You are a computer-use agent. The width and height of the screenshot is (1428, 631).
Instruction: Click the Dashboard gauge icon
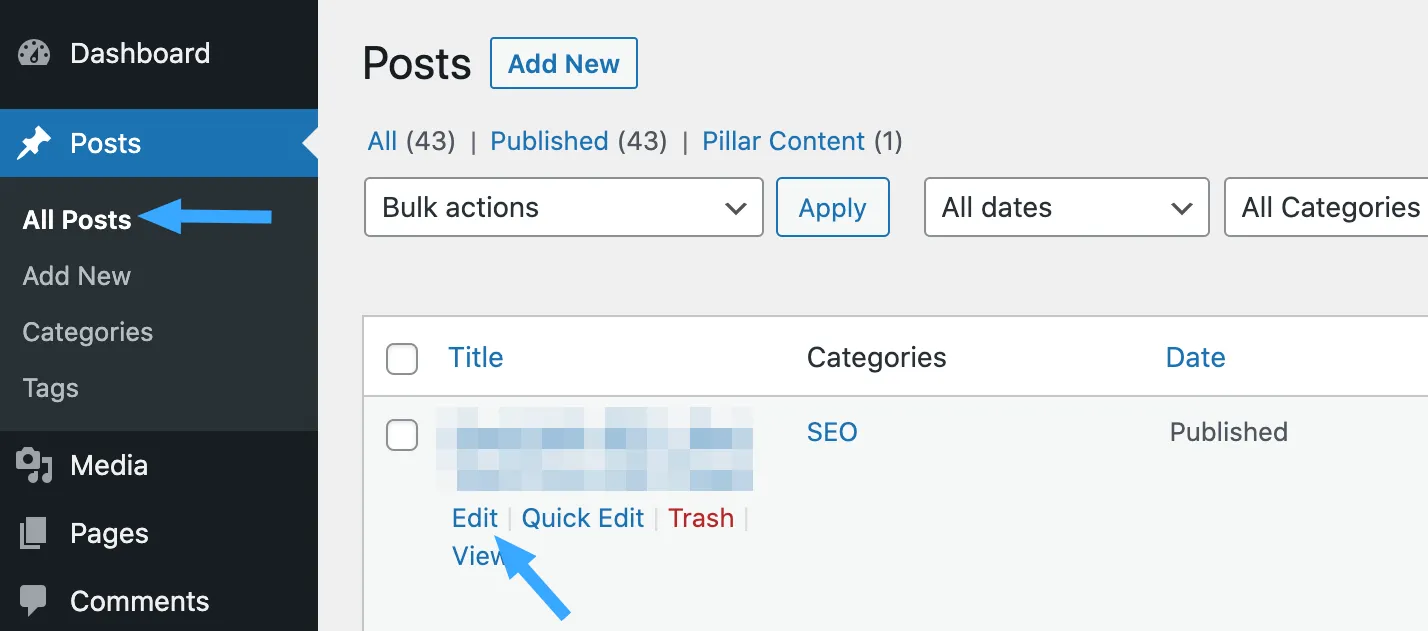point(34,54)
